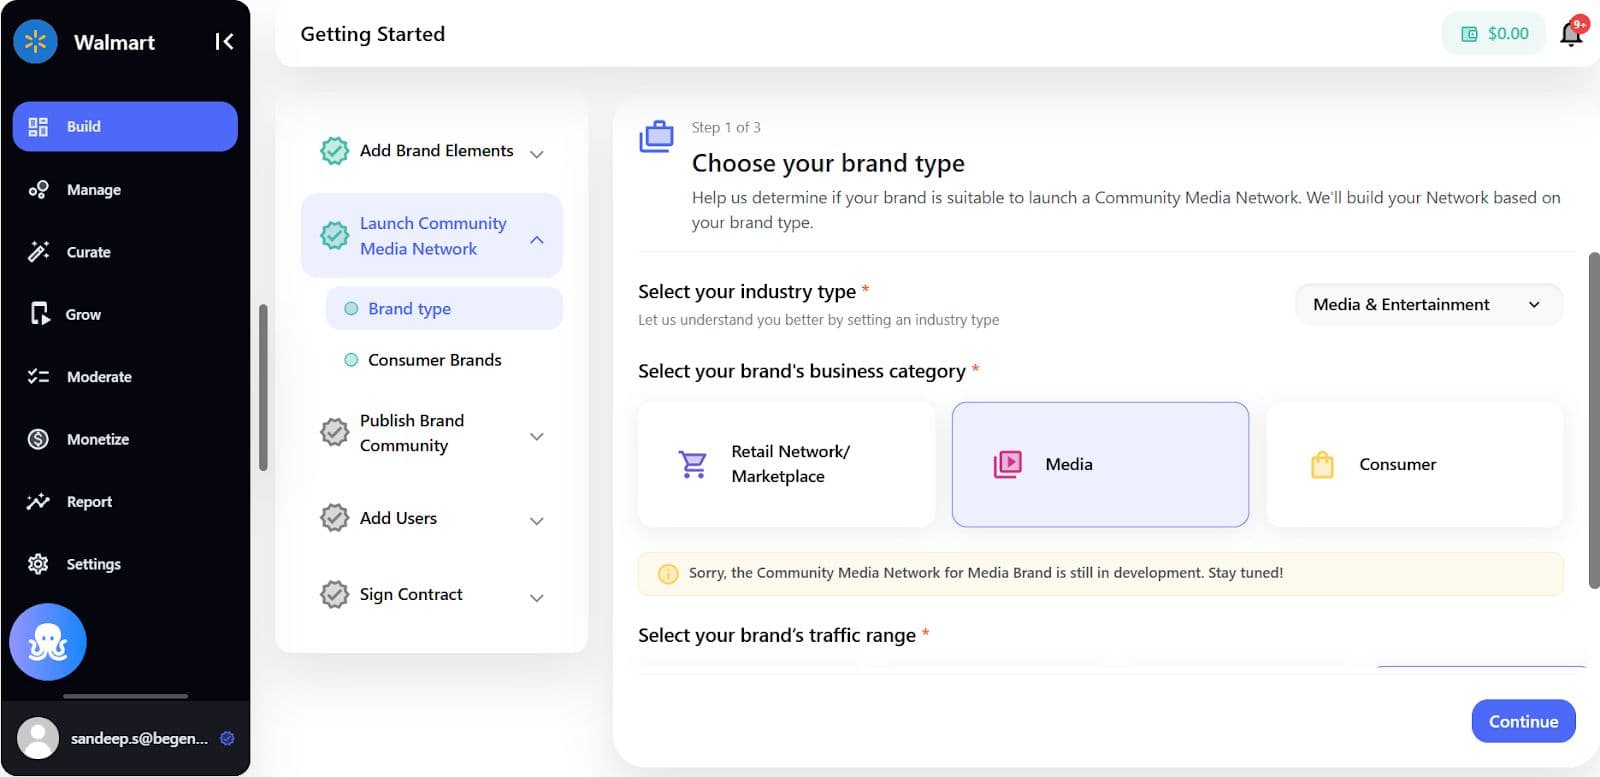Click the Add Brand Elements completed check icon
The image size is (1600, 777).
pyautogui.click(x=334, y=151)
